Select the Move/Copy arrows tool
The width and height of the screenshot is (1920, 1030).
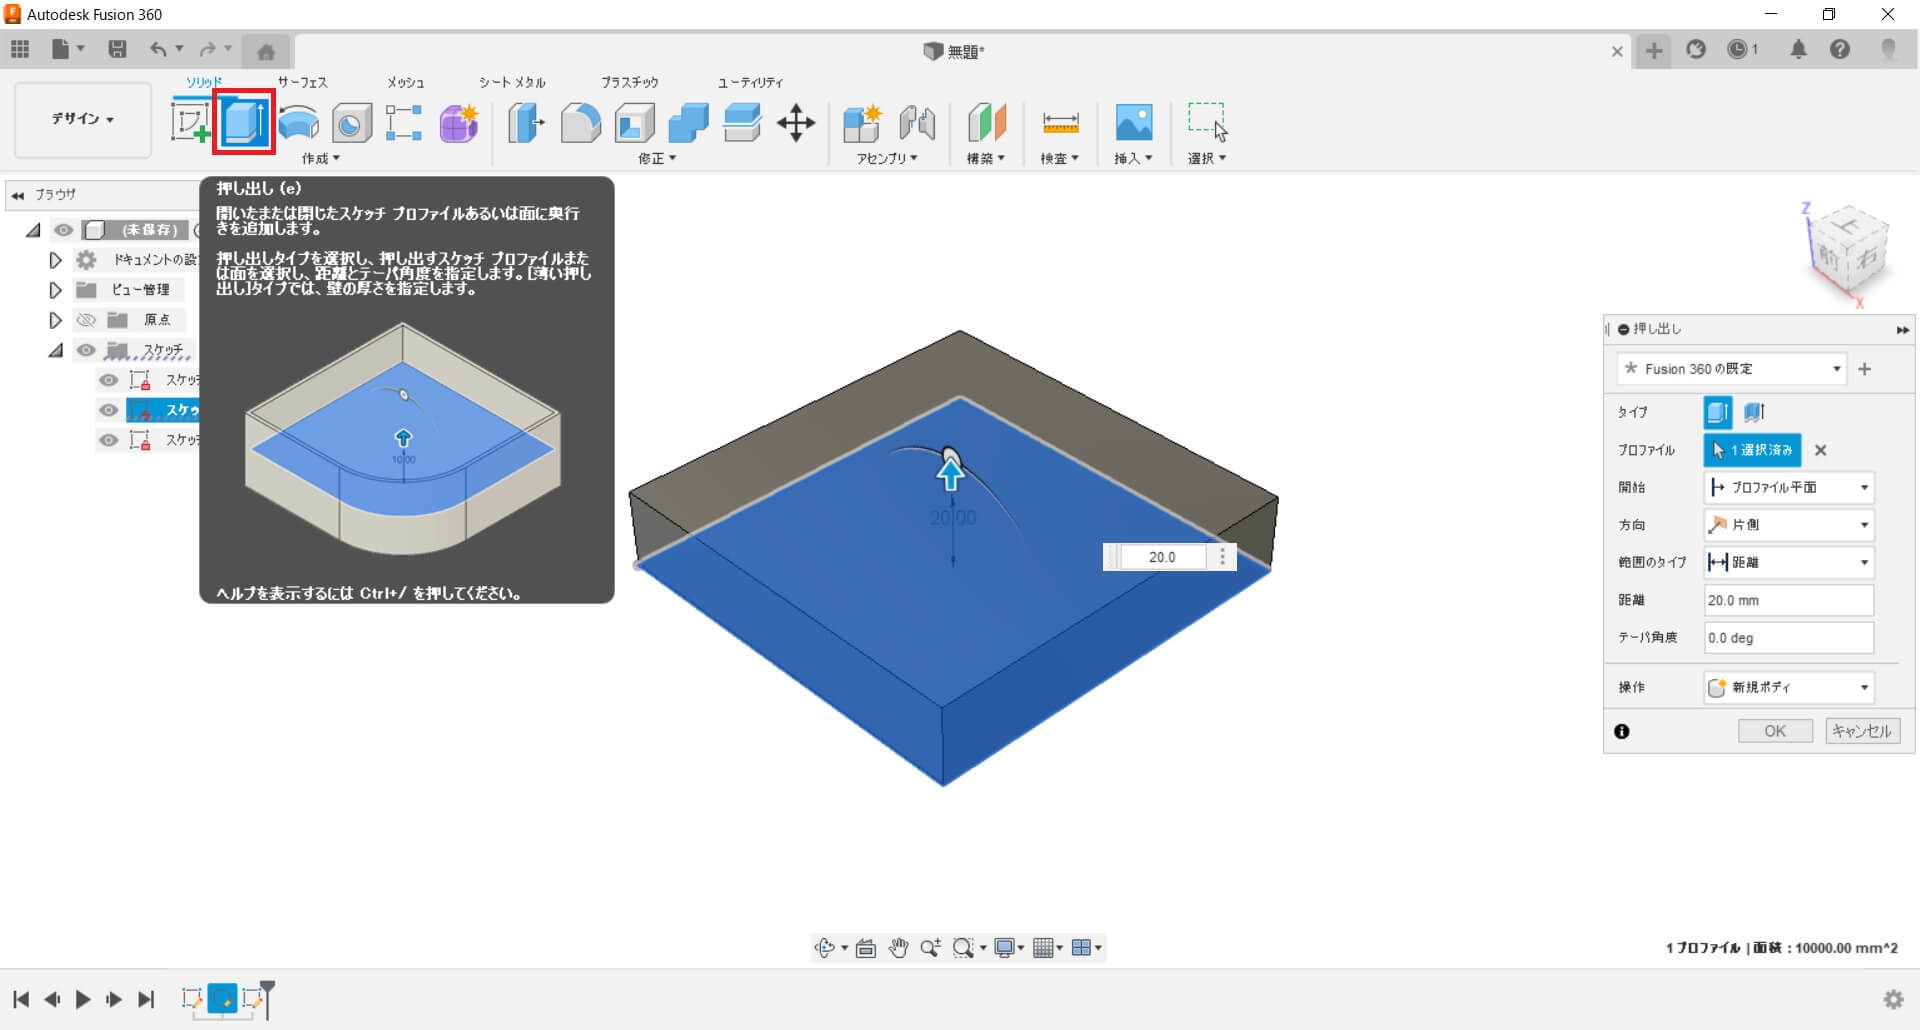coord(796,123)
